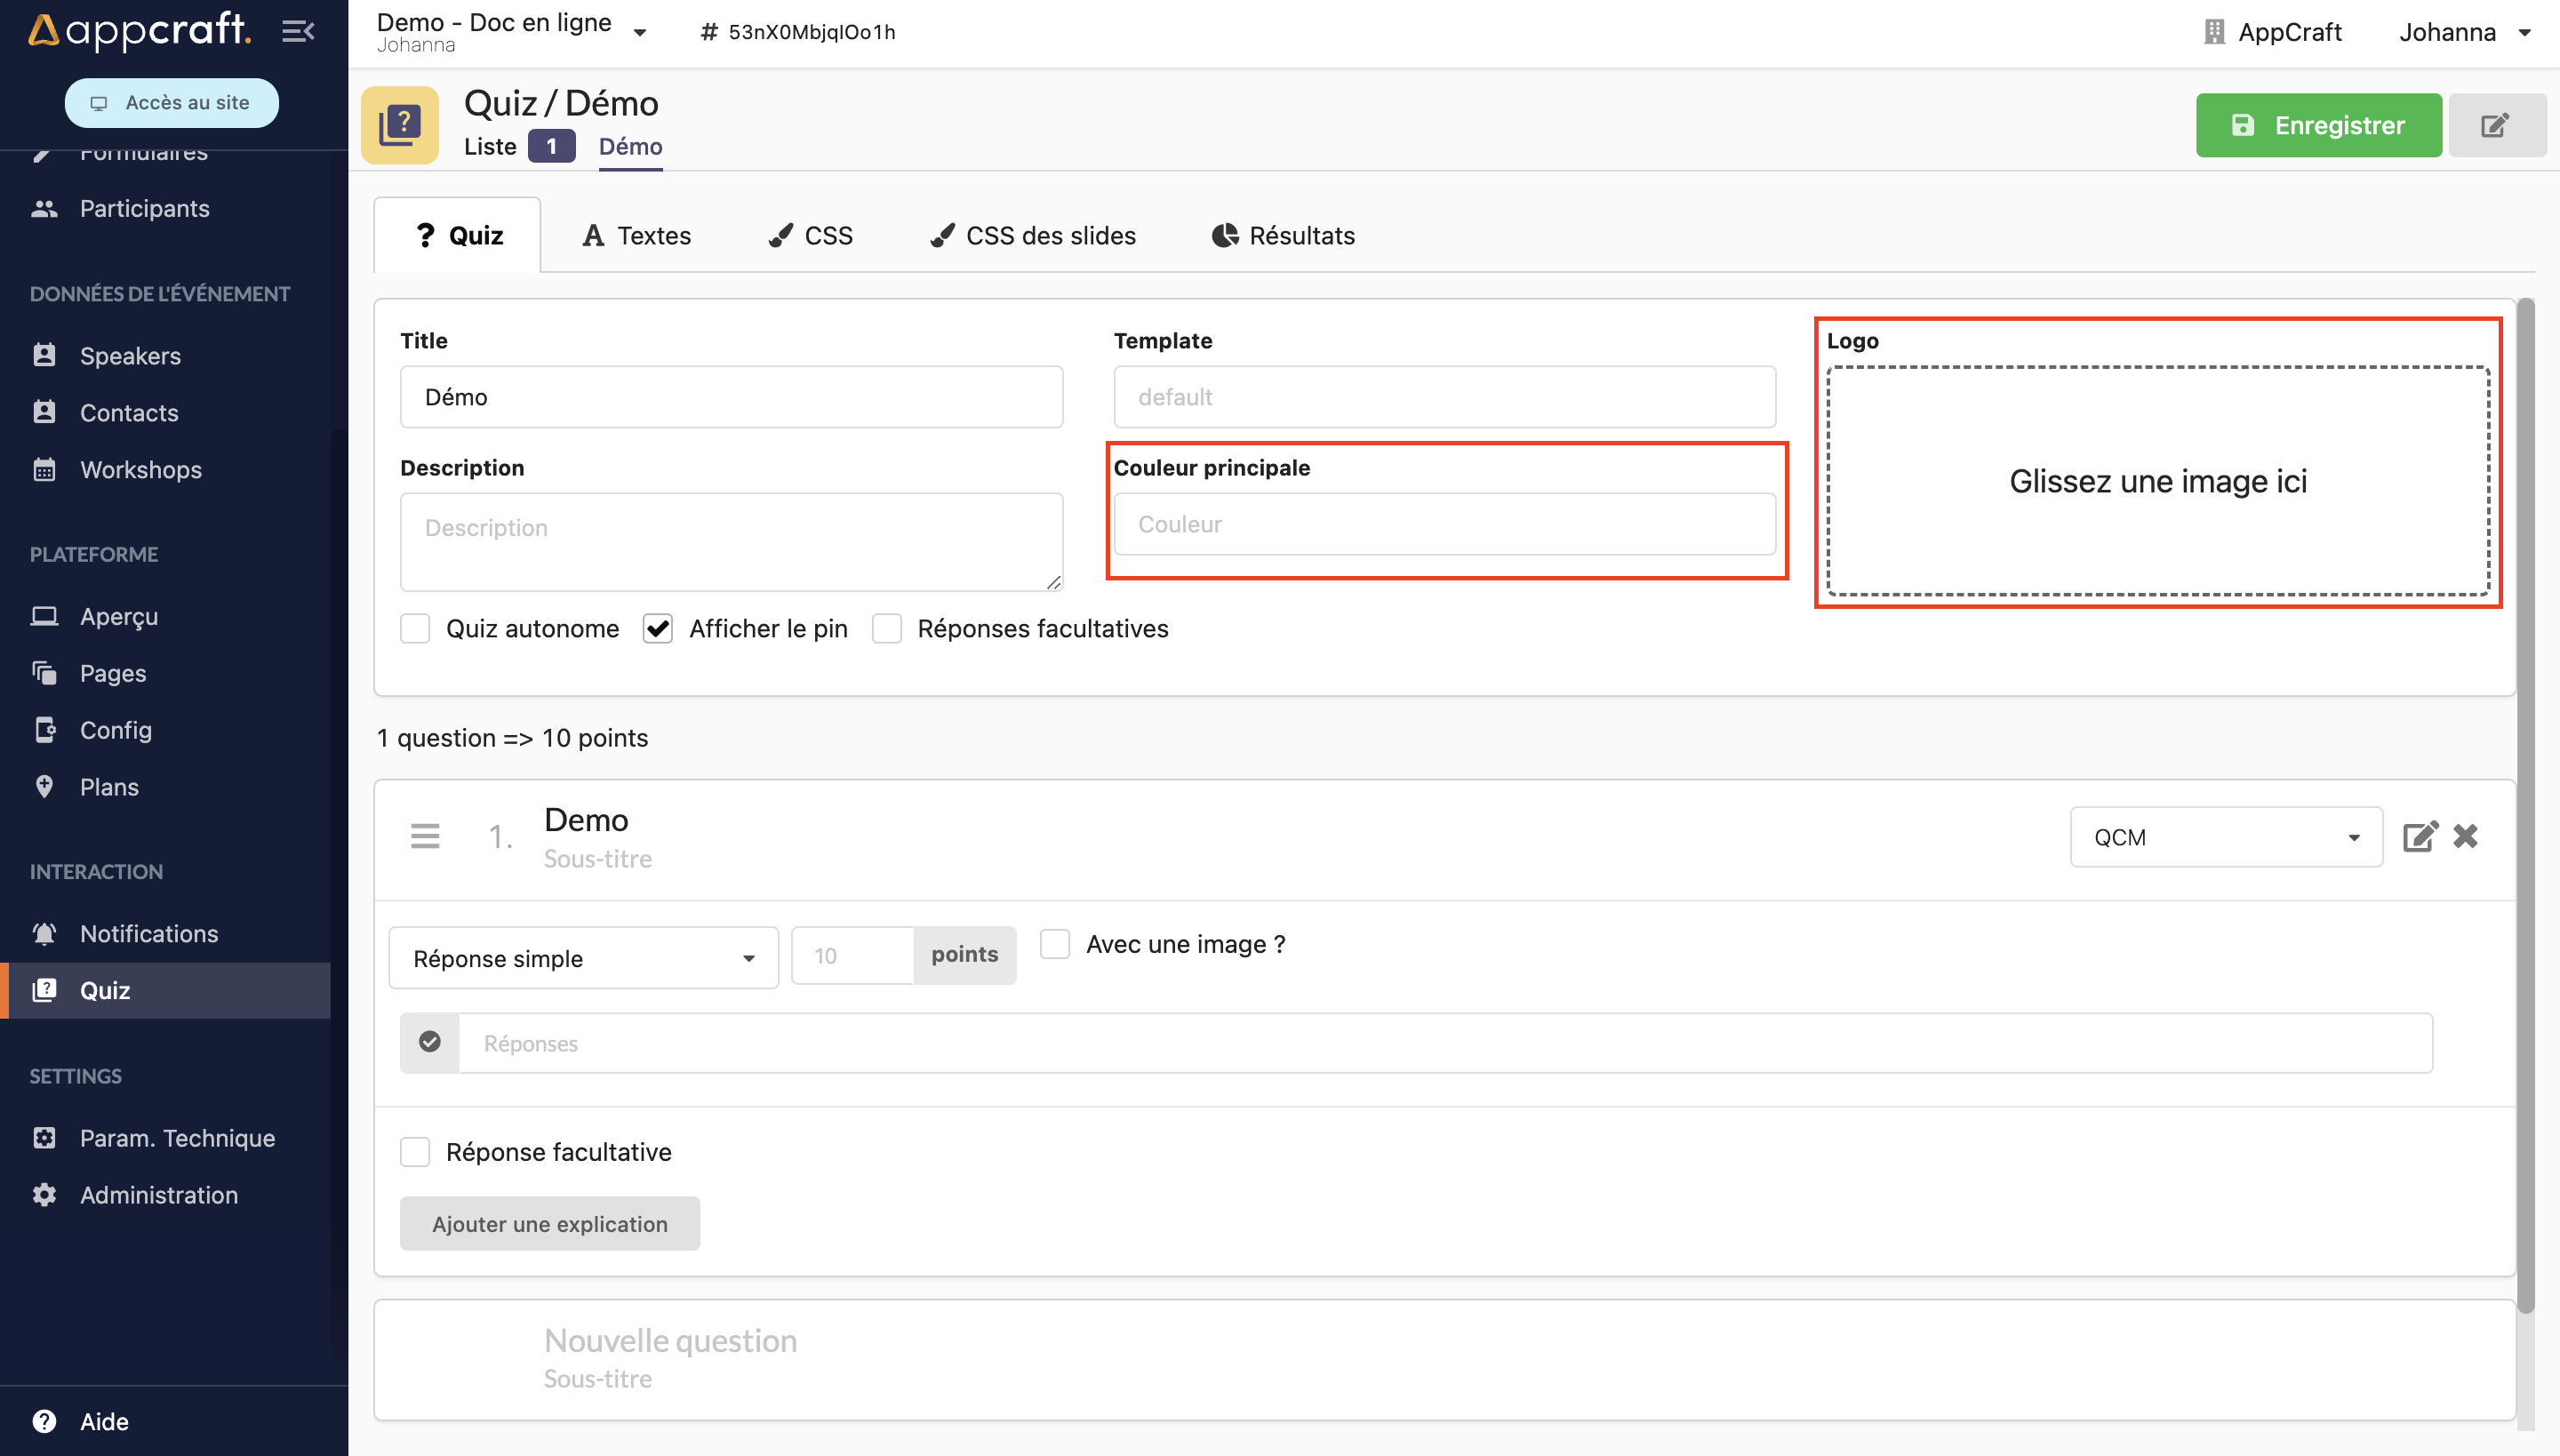Uncheck Afficher le pin checkbox
The image size is (2560, 1456).
point(657,628)
